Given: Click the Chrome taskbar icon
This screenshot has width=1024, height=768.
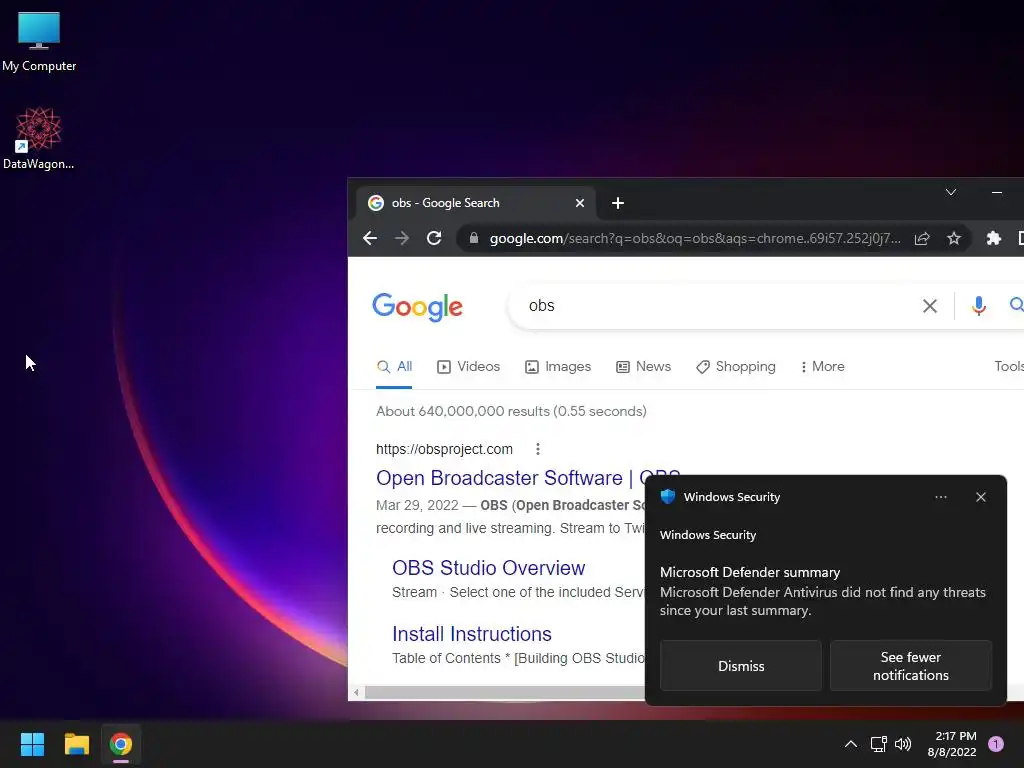Looking at the screenshot, I should pos(121,744).
